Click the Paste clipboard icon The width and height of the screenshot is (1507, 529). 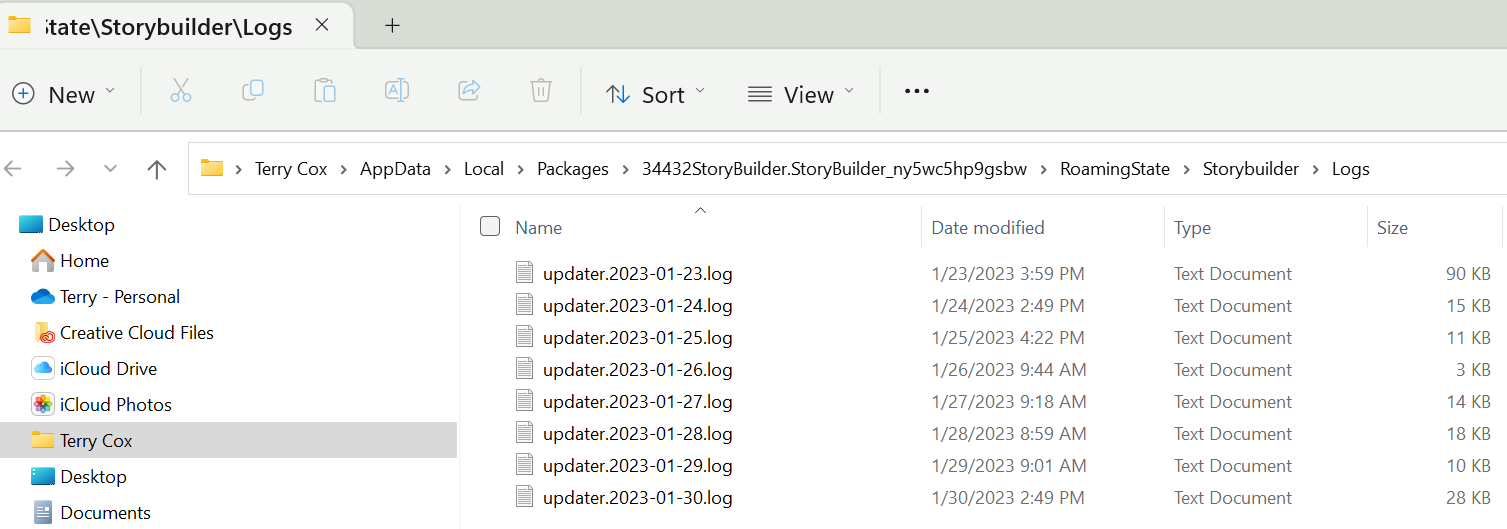click(x=324, y=91)
